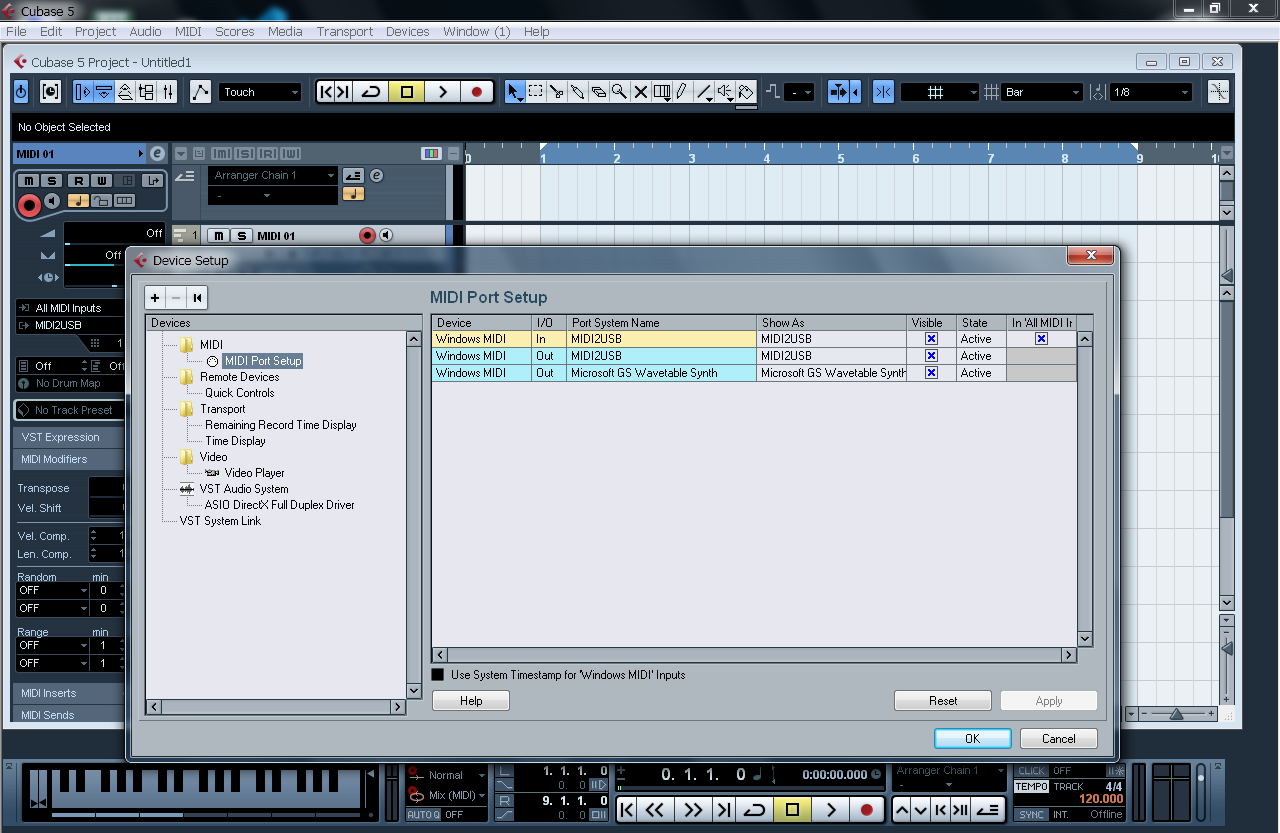
Task: Click Record button in project toolbar
Action: click(x=477, y=92)
